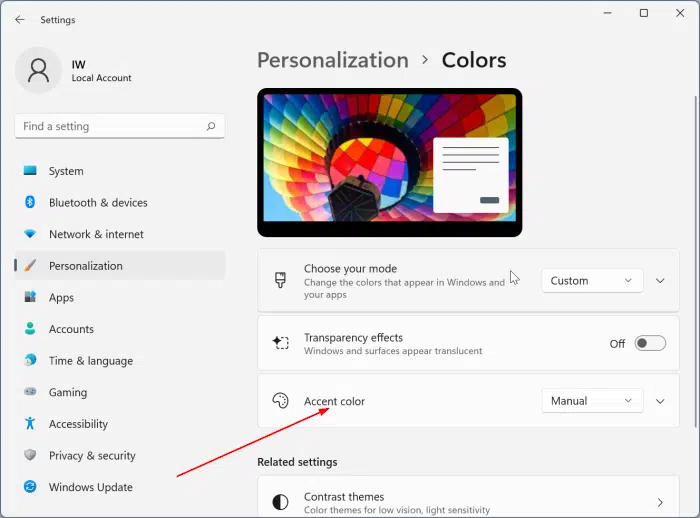Click the Accent color label text

[x=334, y=401]
